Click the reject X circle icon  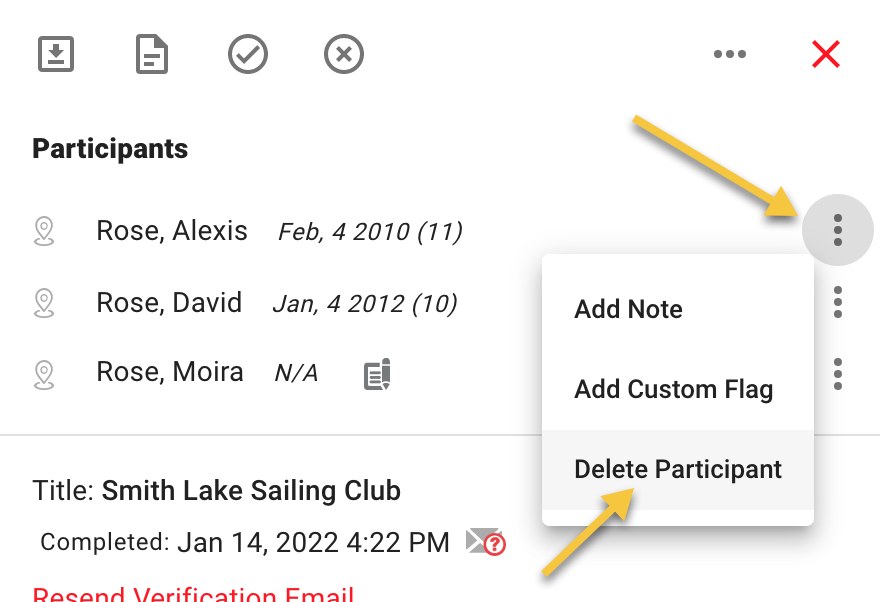tap(343, 54)
